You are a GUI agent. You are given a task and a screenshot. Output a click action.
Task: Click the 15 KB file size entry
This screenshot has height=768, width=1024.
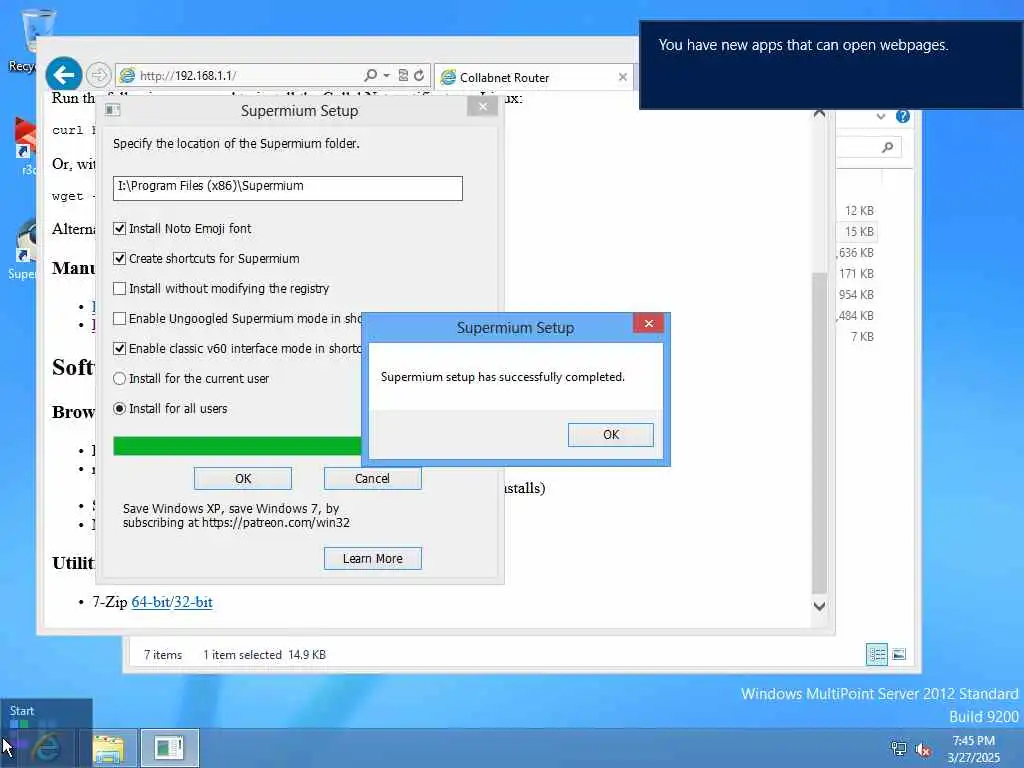[x=859, y=232]
